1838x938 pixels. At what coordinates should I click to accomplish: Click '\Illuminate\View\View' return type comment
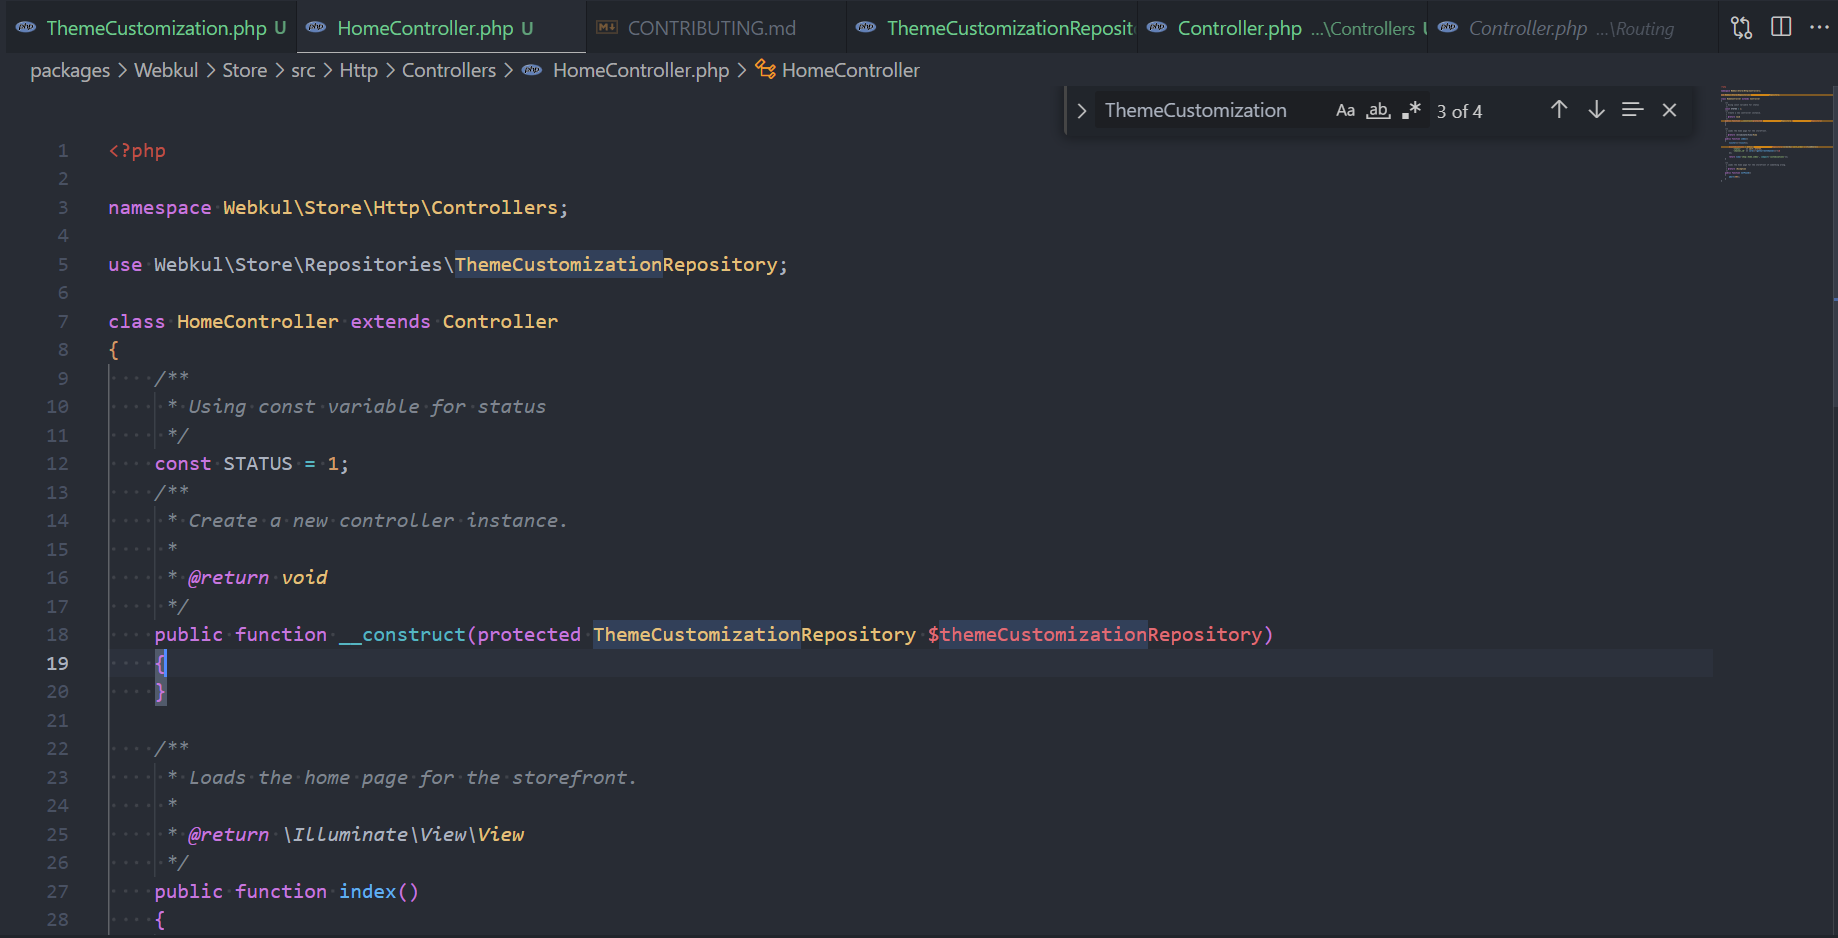[x=403, y=835]
